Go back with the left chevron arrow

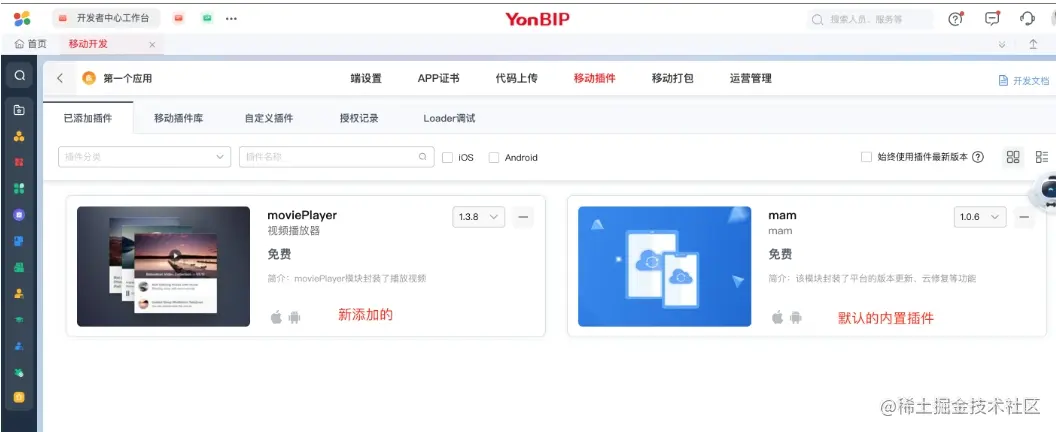[x=60, y=78]
